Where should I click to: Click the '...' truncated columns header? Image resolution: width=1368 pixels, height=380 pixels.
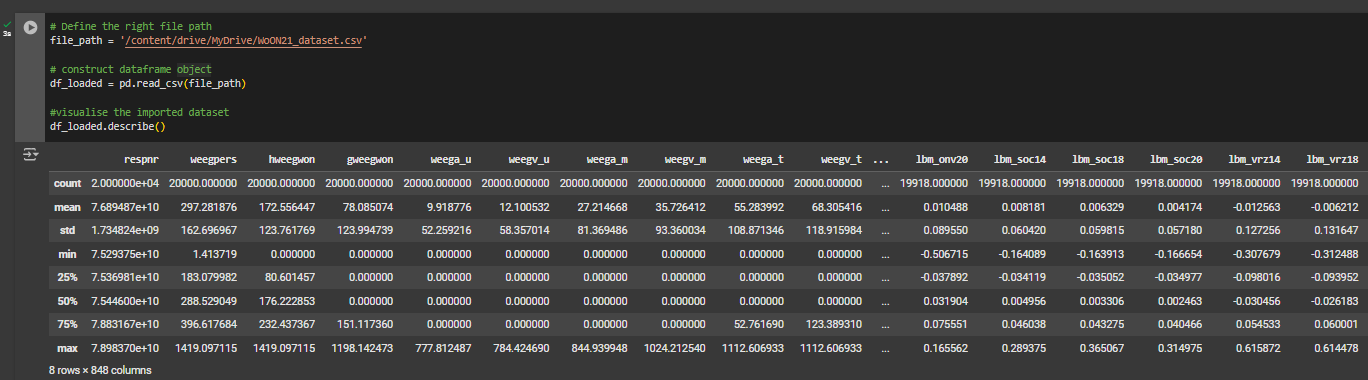point(880,159)
